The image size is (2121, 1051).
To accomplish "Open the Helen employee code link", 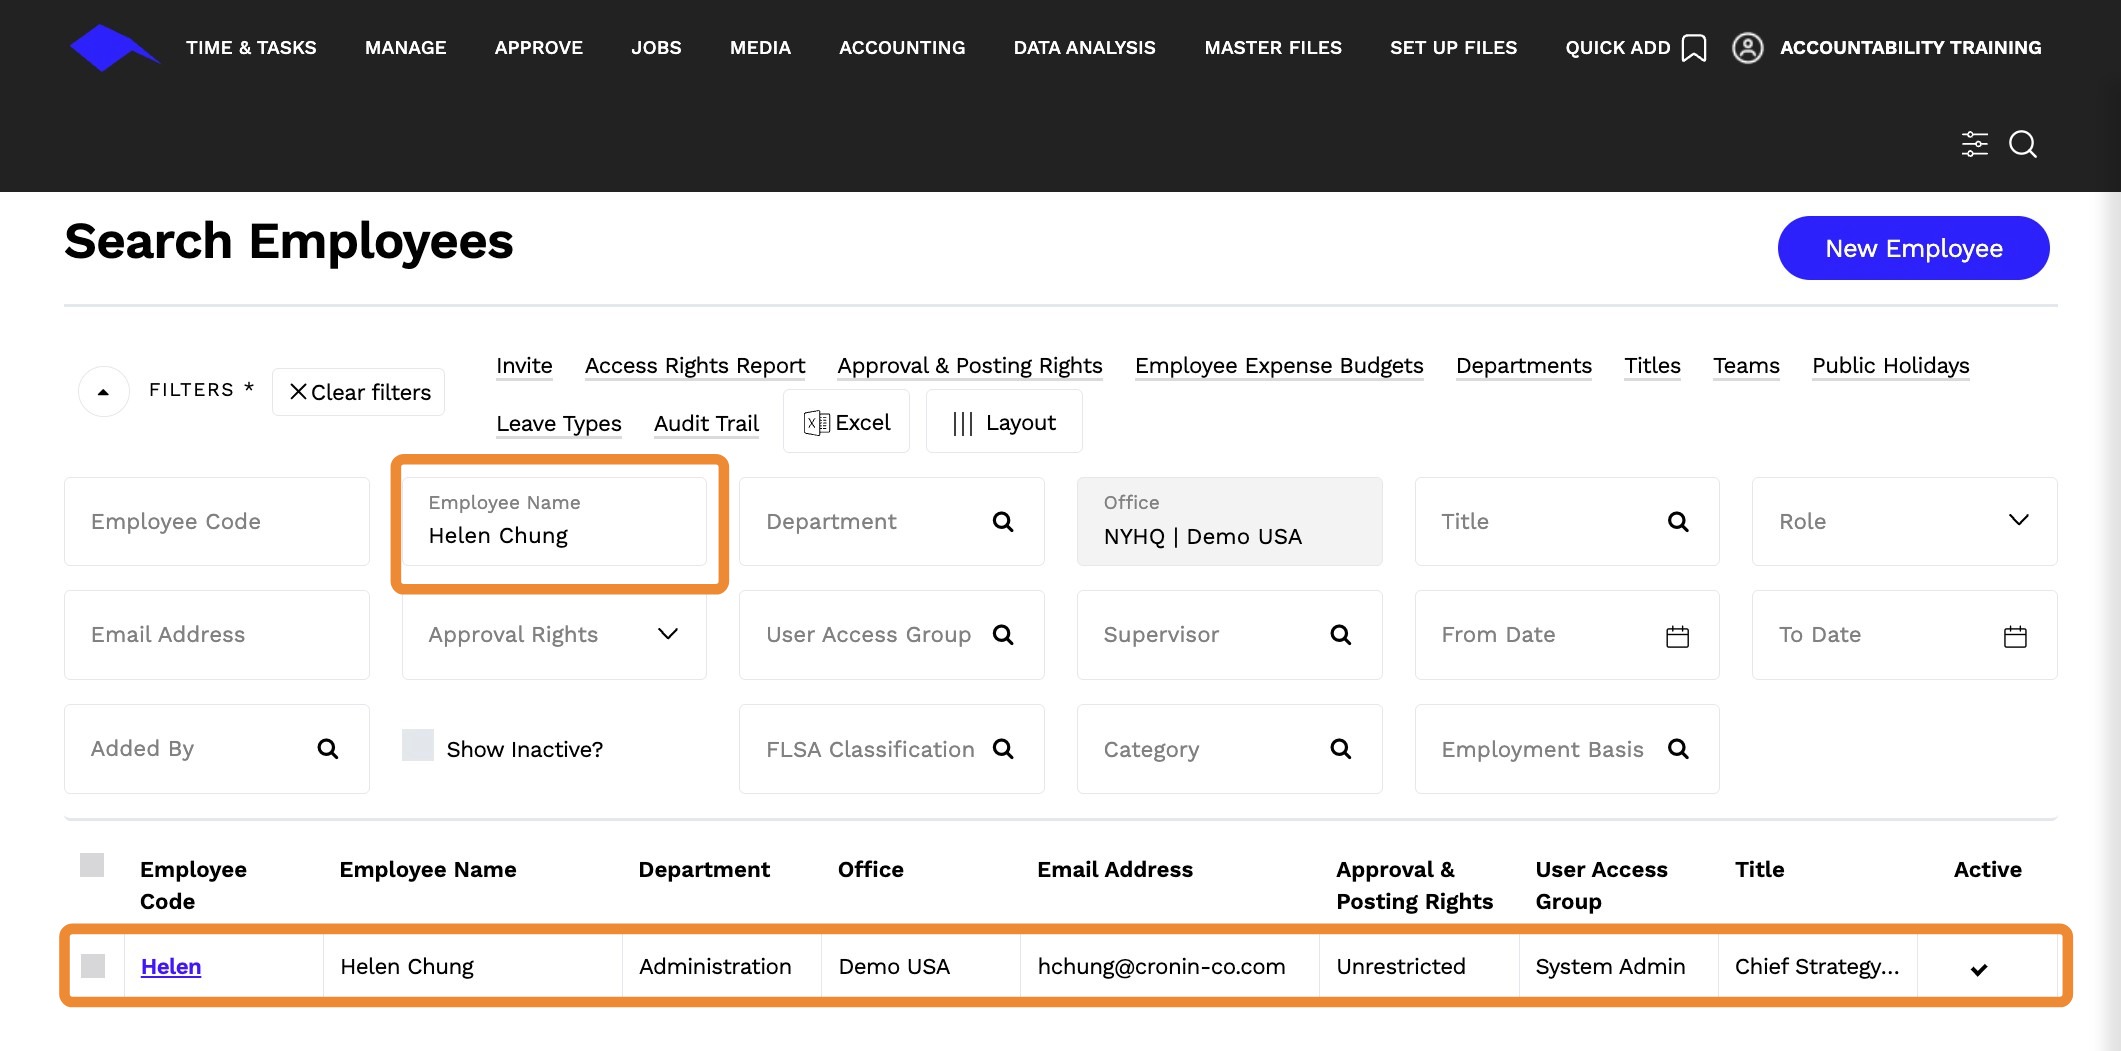I will 171,966.
